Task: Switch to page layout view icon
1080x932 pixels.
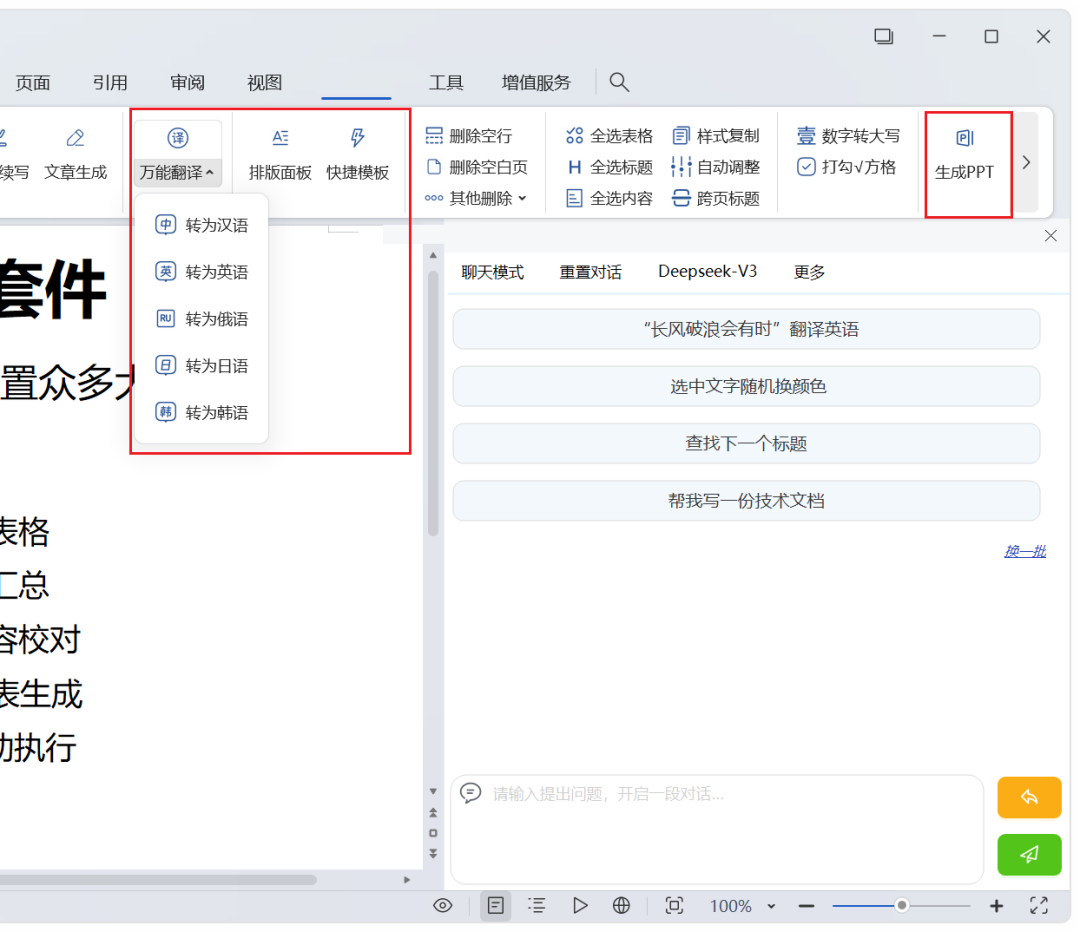Action: click(495, 906)
